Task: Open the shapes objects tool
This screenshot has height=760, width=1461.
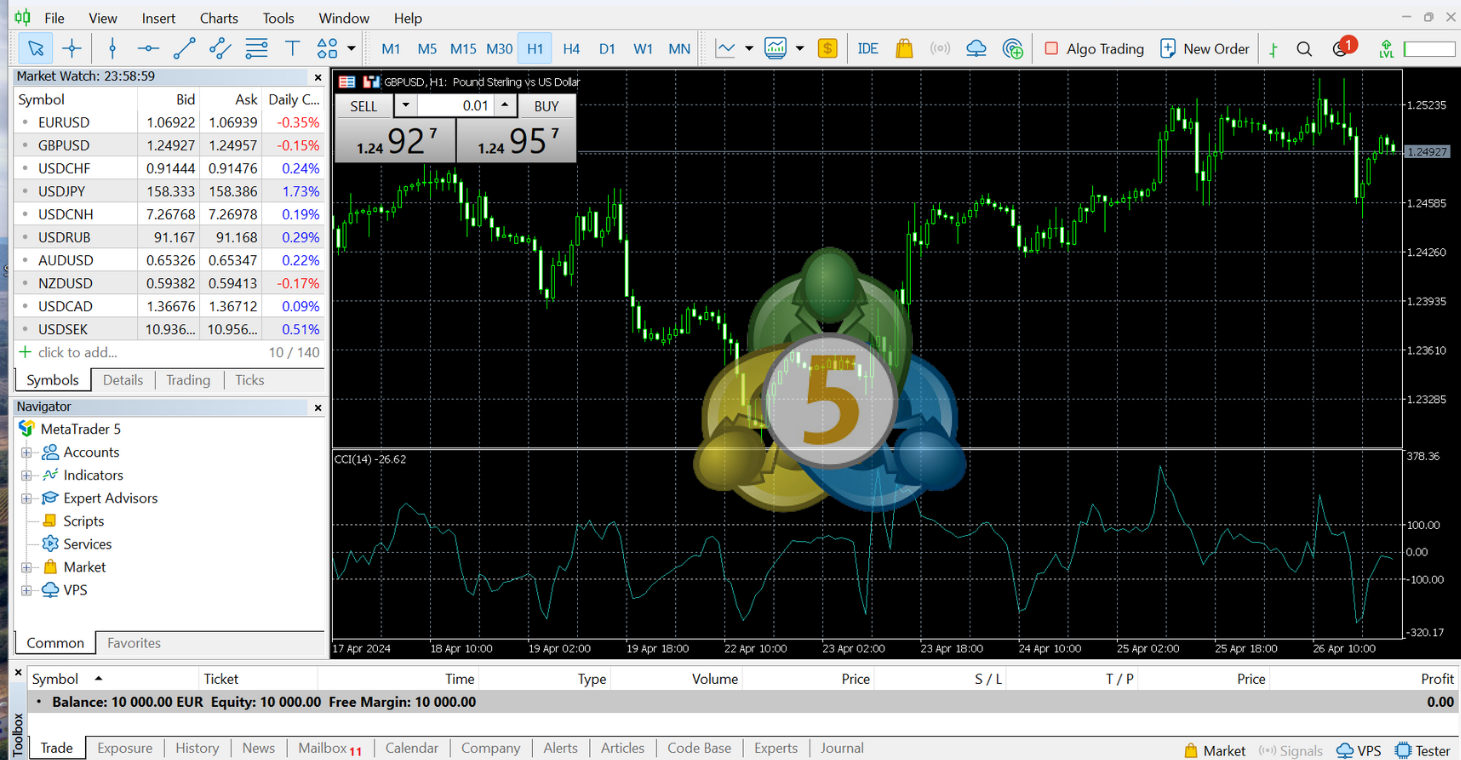Action: click(327, 48)
